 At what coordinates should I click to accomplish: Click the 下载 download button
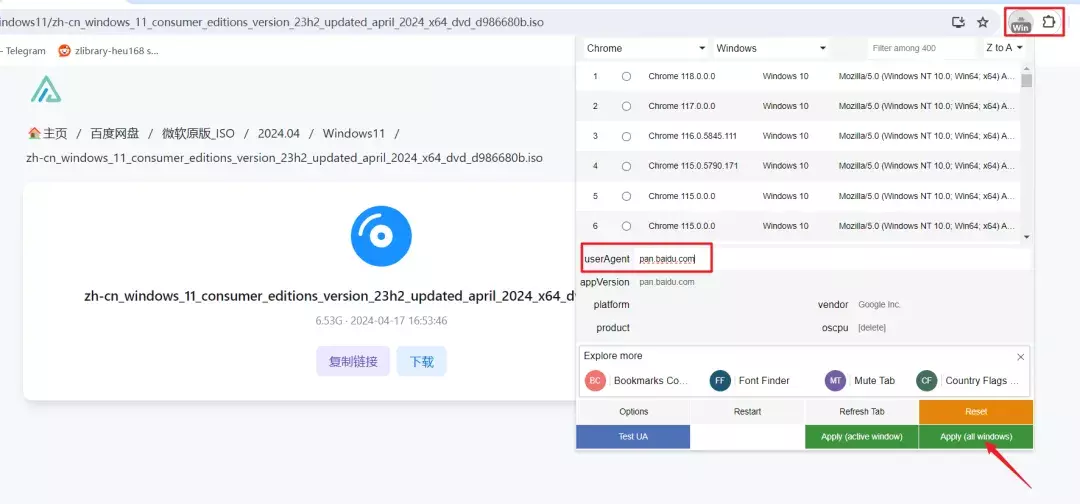pyautogui.click(x=422, y=361)
